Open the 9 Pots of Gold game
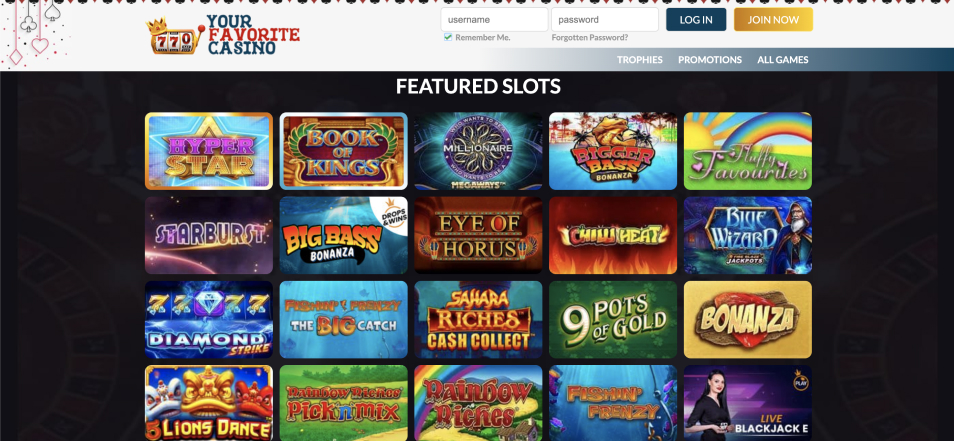954x441 pixels. 613,319
